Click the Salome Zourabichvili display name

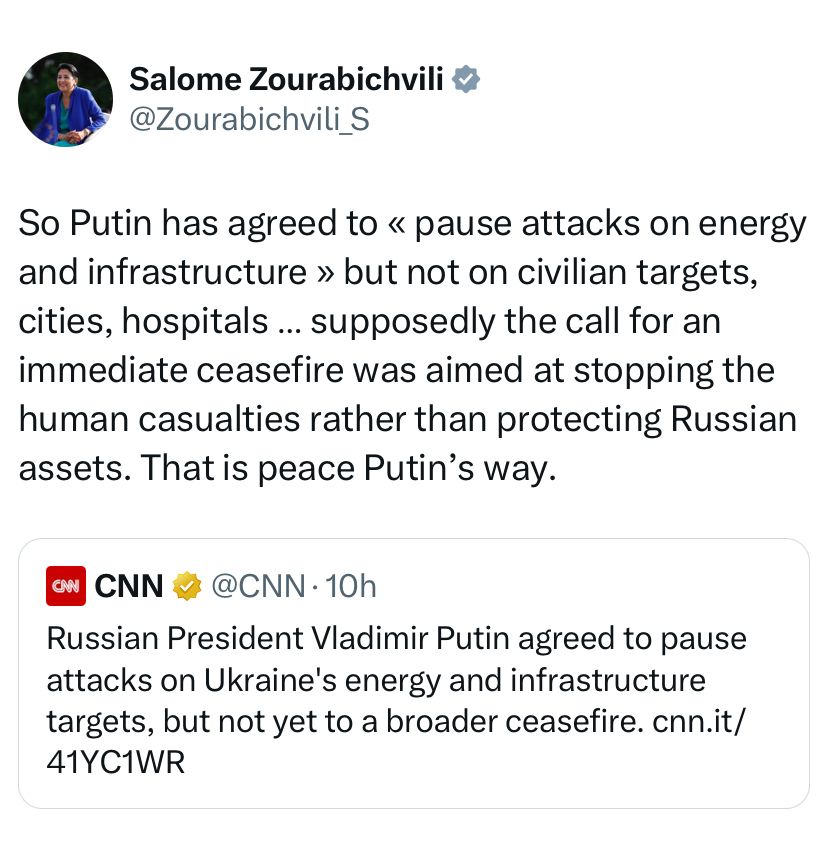click(286, 79)
